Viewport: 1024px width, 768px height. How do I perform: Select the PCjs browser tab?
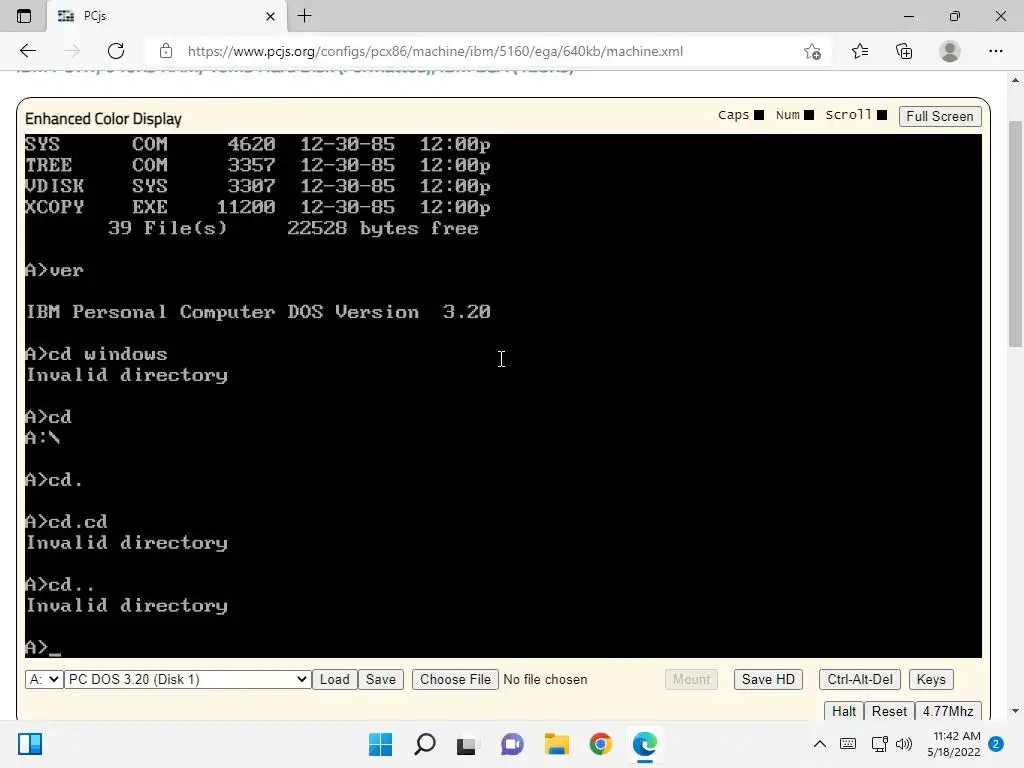coord(166,16)
